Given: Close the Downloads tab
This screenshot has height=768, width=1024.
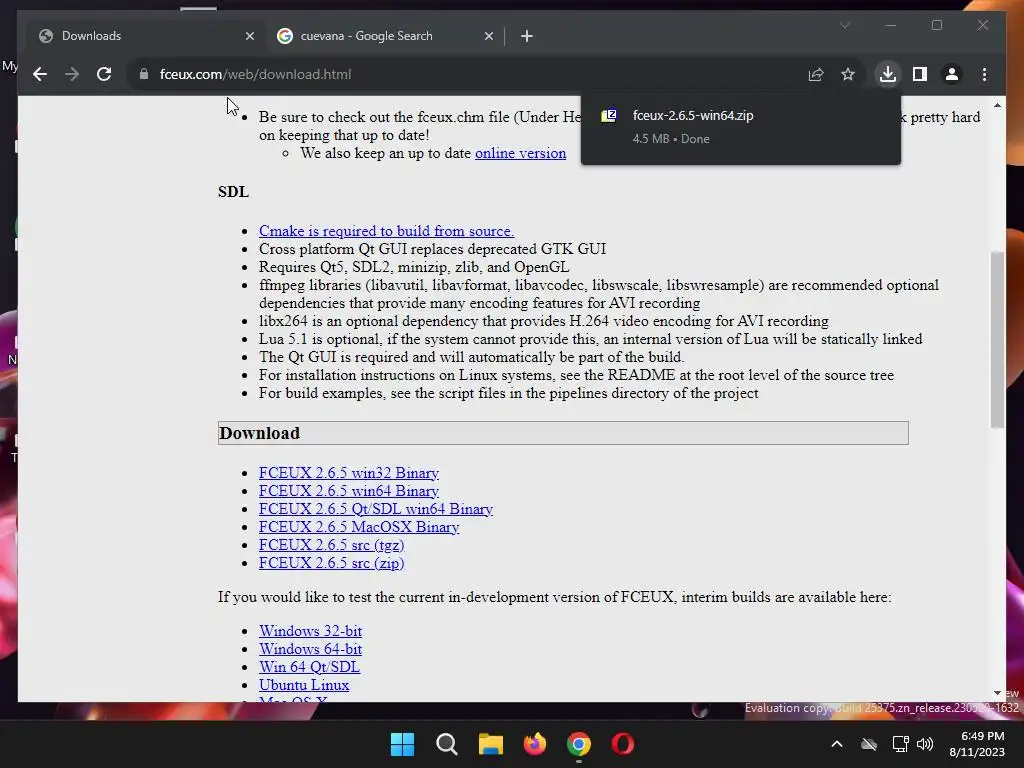Looking at the screenshot, I should pyautogui.click(x=249, y=36).
